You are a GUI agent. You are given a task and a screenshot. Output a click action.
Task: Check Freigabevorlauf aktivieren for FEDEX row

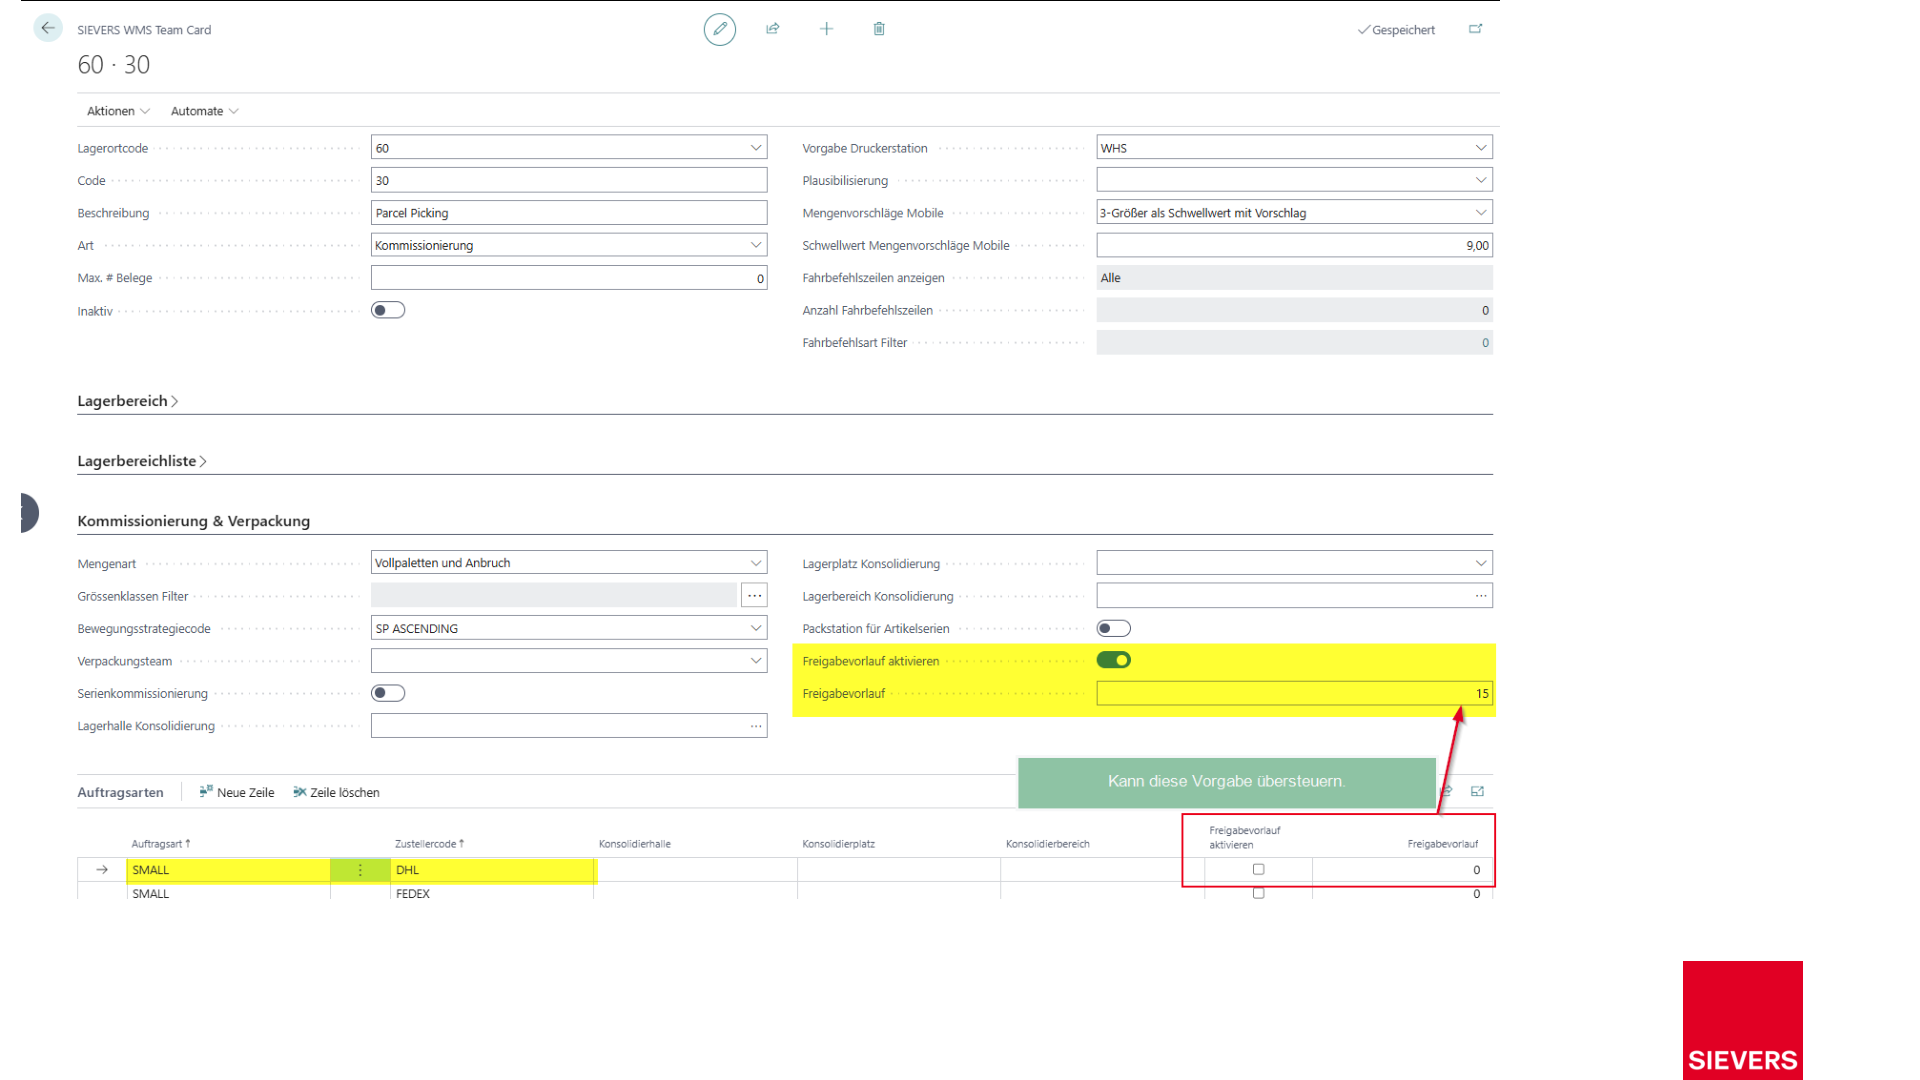click(1258, 893)
